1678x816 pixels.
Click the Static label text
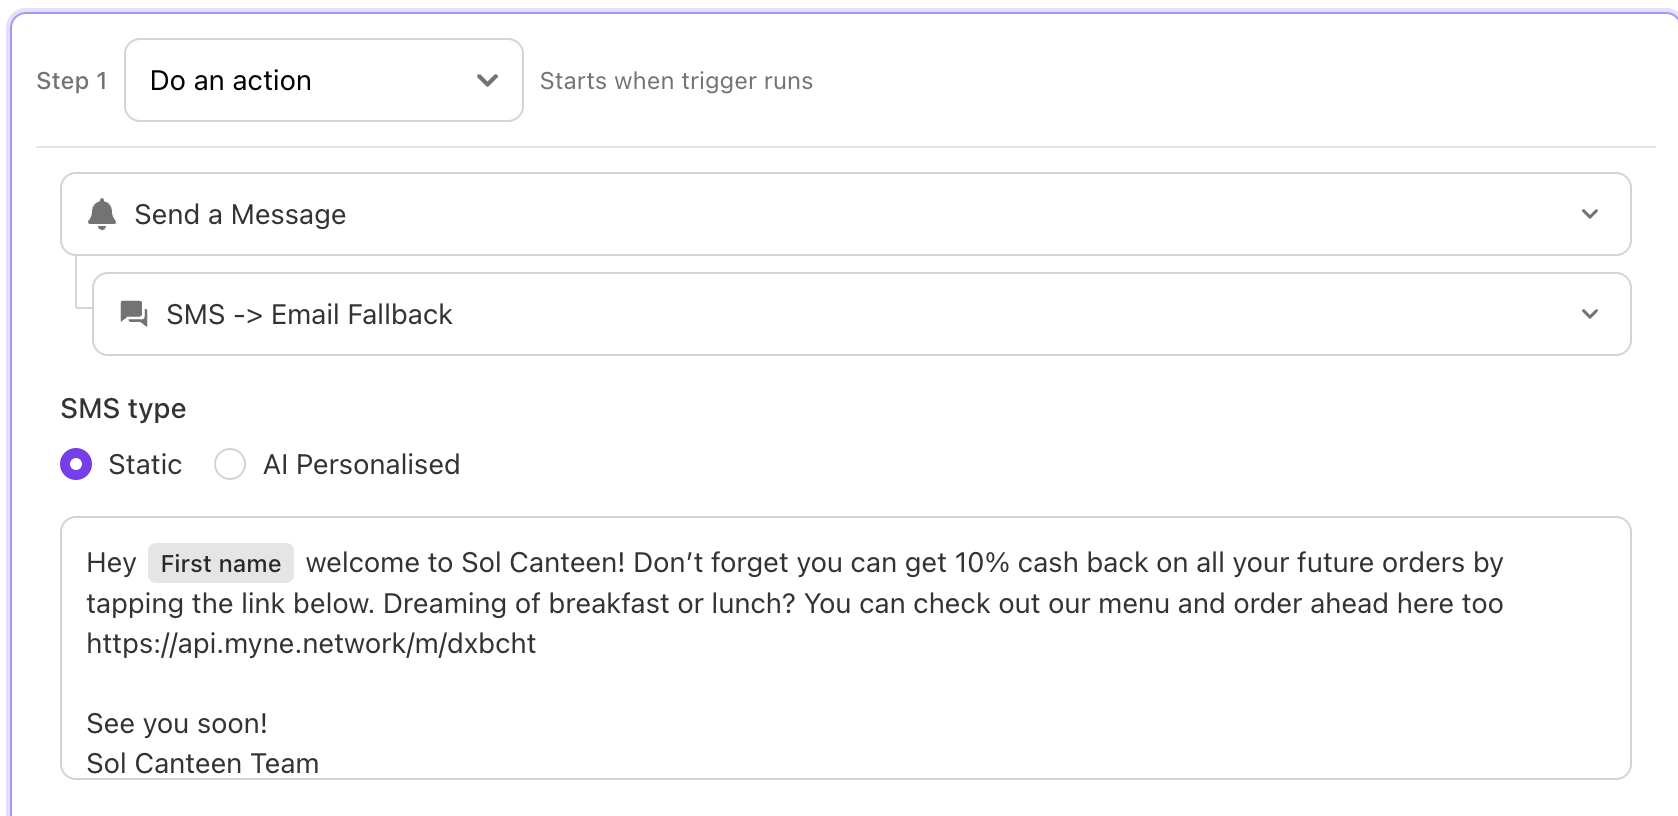click(145, 464)
